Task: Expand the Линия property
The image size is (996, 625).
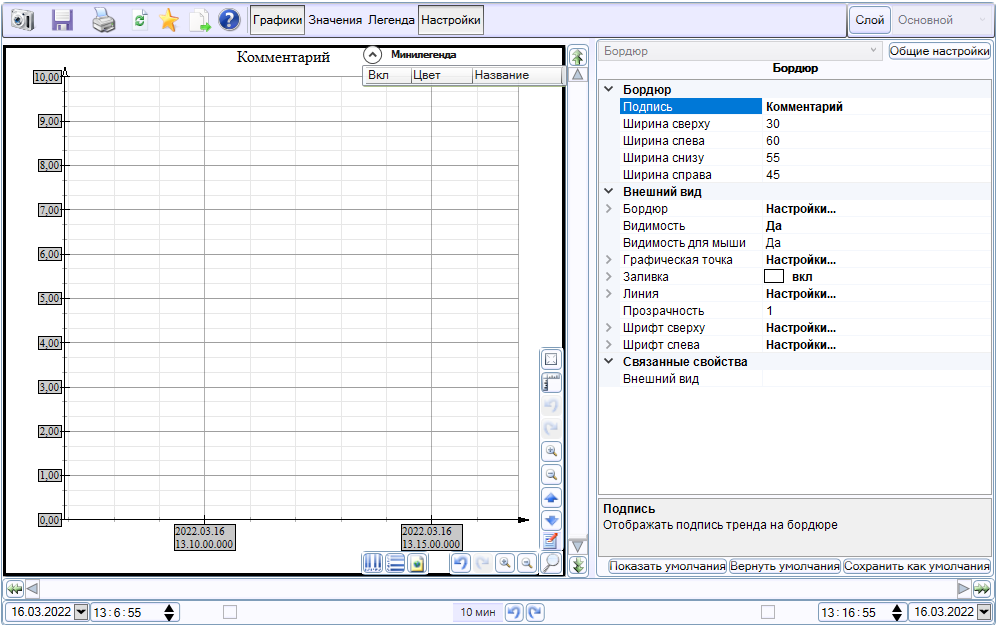Action: click(x=609, y=293)
